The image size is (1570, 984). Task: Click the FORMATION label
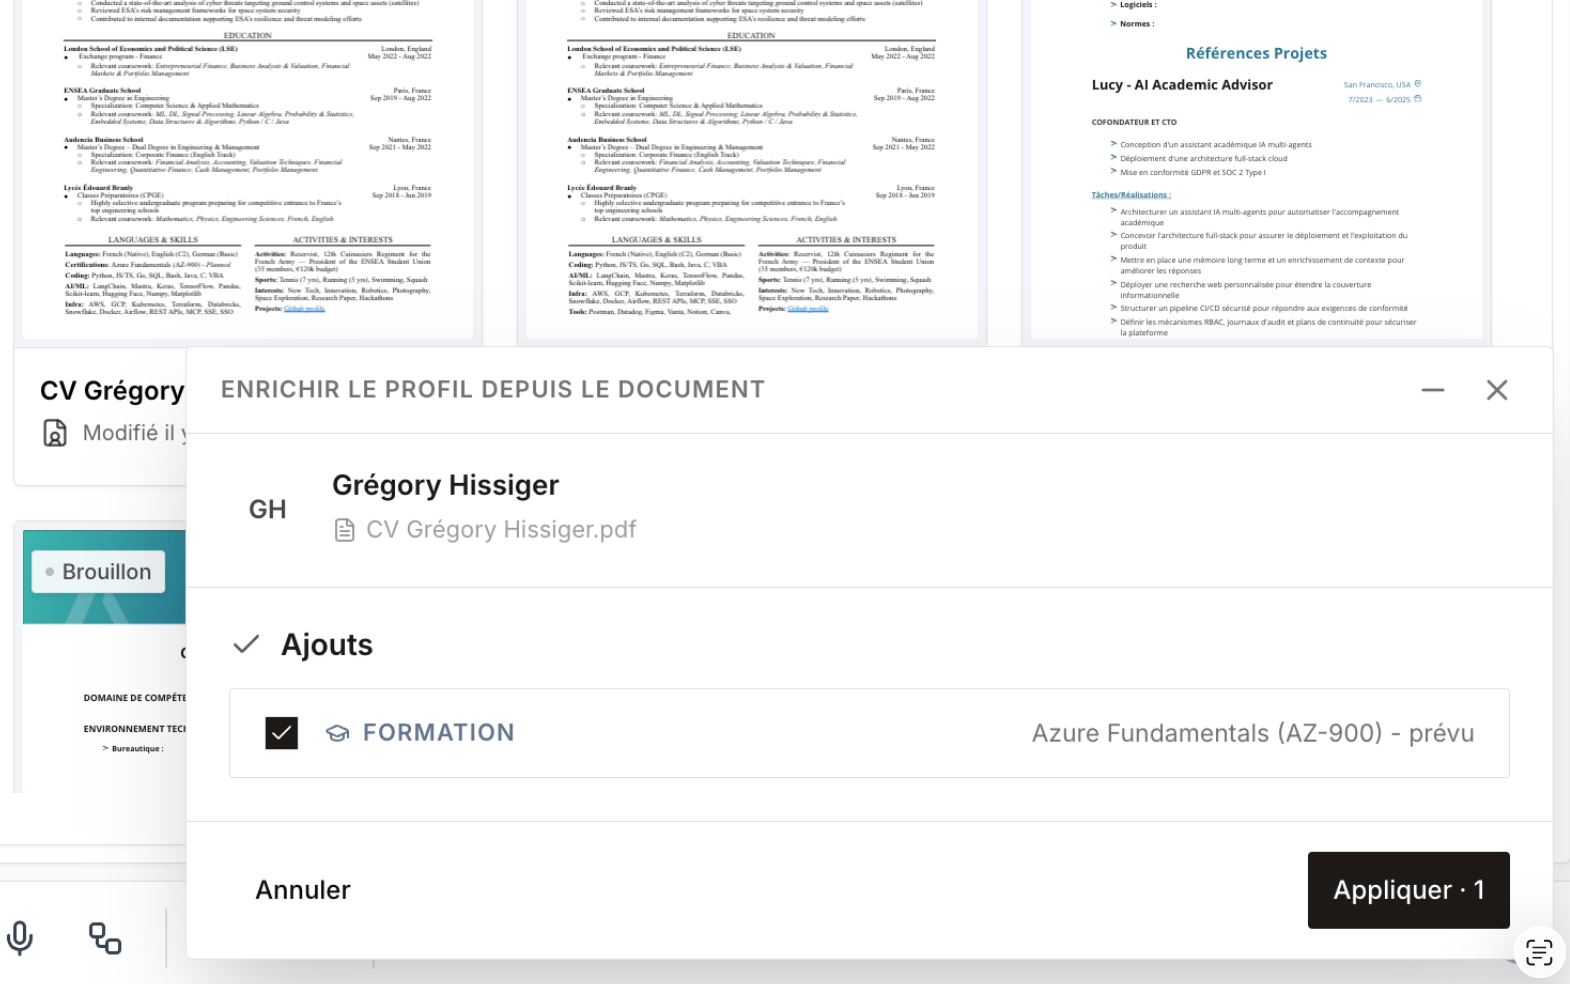[438, 733]
